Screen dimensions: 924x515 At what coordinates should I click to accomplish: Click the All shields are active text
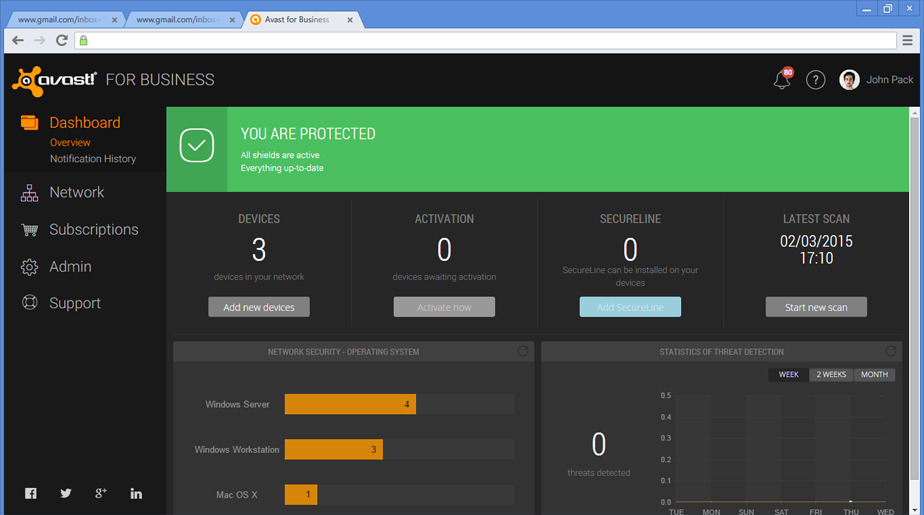point(280,155)
